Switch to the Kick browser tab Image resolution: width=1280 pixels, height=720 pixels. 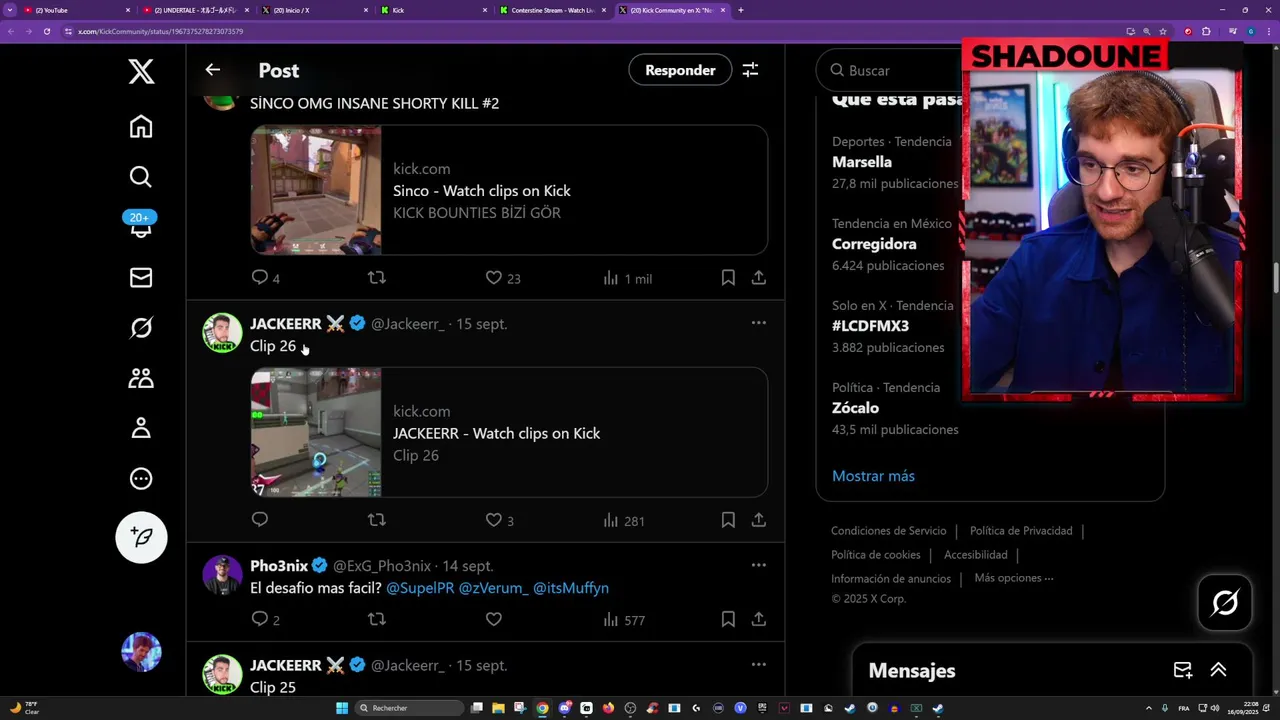click(x=434, y=10)
